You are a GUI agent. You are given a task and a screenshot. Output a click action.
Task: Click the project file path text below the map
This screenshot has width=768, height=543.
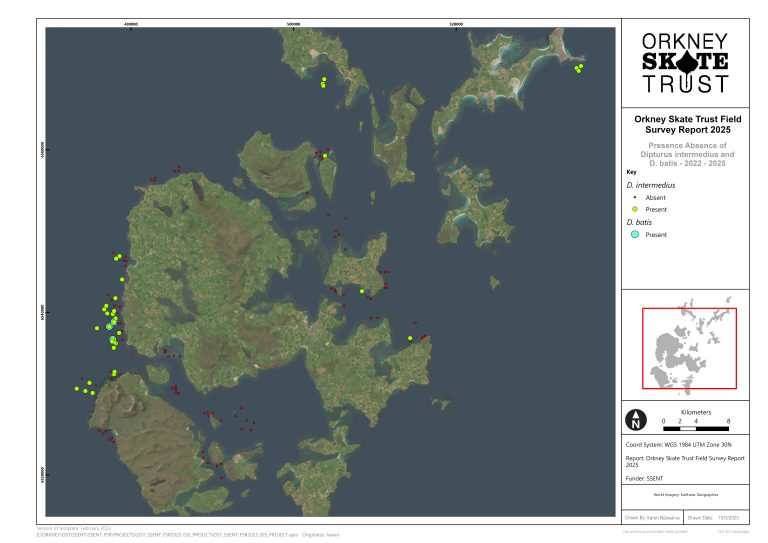[170, 535]
